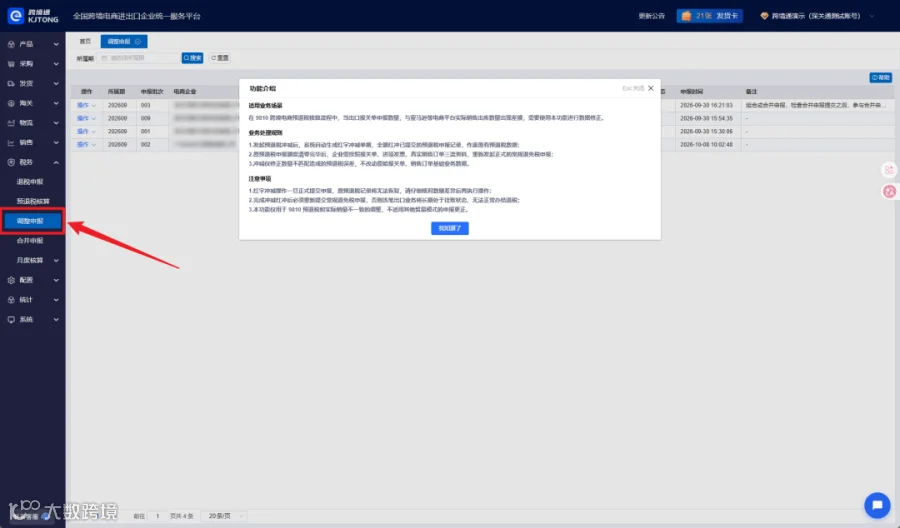Screen dimensions: 900x528
Task: Click the 重置 reset button
Action: click(220, 58)
